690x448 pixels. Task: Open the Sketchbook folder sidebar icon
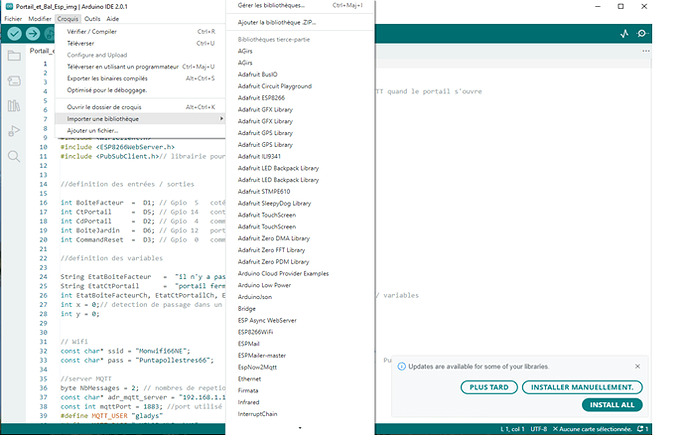(x=15, y=56)
